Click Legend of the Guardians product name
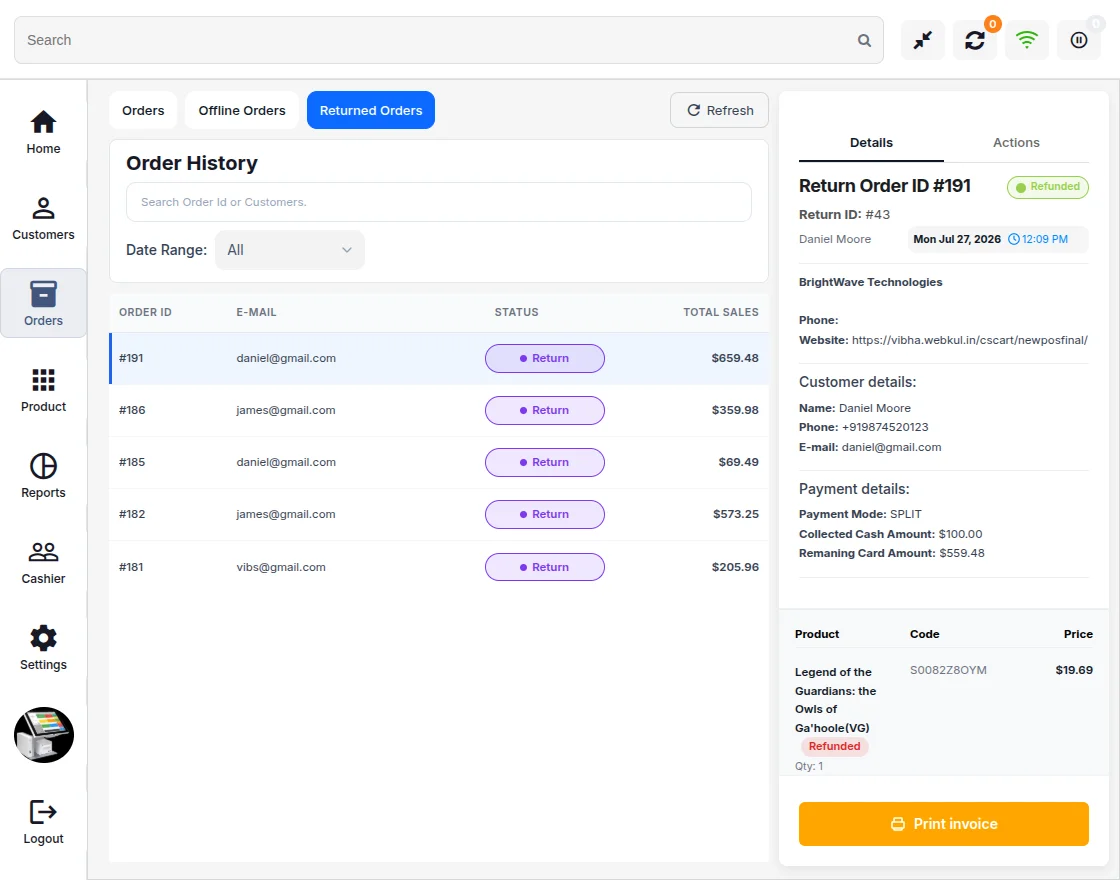Screen dimensions: 1120x880 (835, 700)
